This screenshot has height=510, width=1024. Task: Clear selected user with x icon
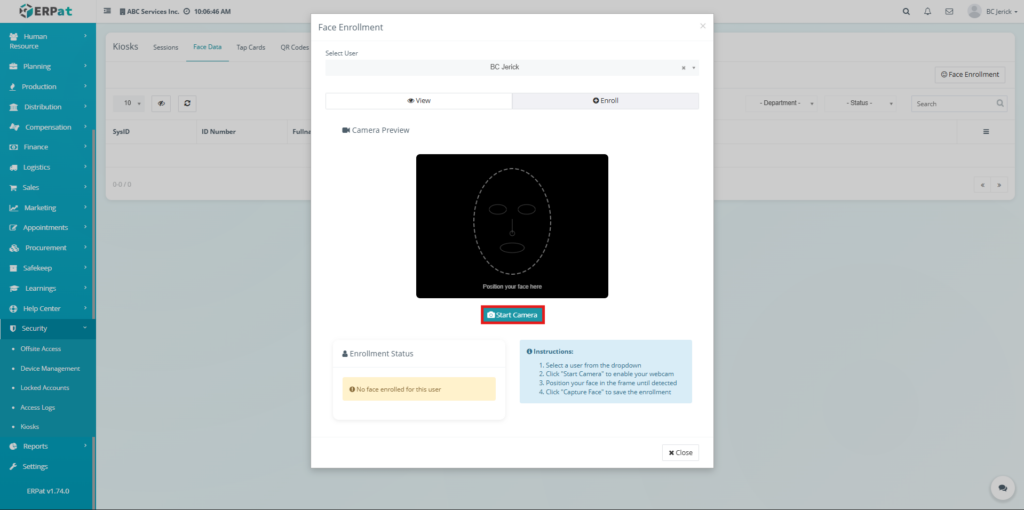683,67
